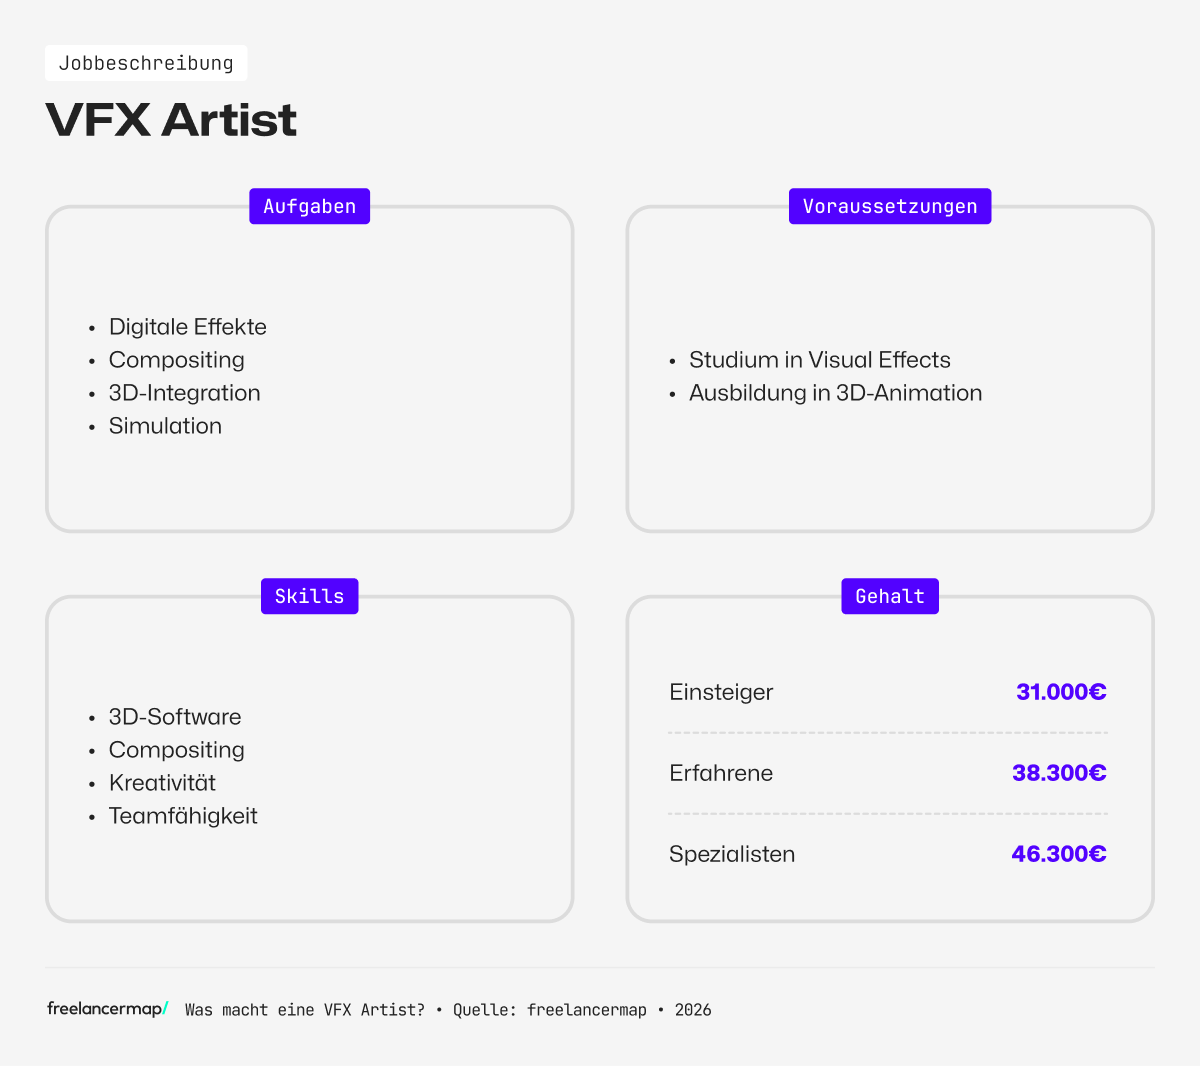Click the 31.000€ salary value

tap(1060, 692)
